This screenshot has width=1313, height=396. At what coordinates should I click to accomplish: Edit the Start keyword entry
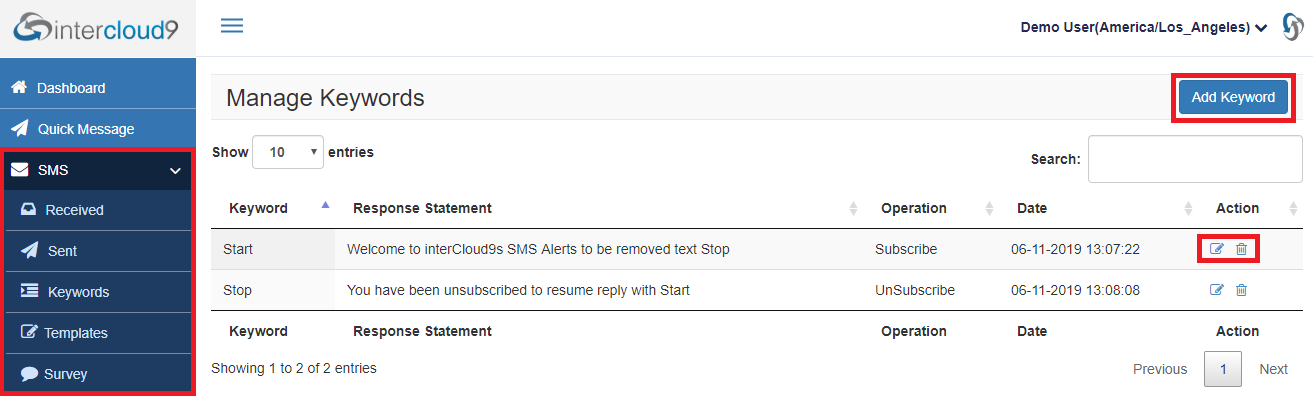pos(1217,249)
